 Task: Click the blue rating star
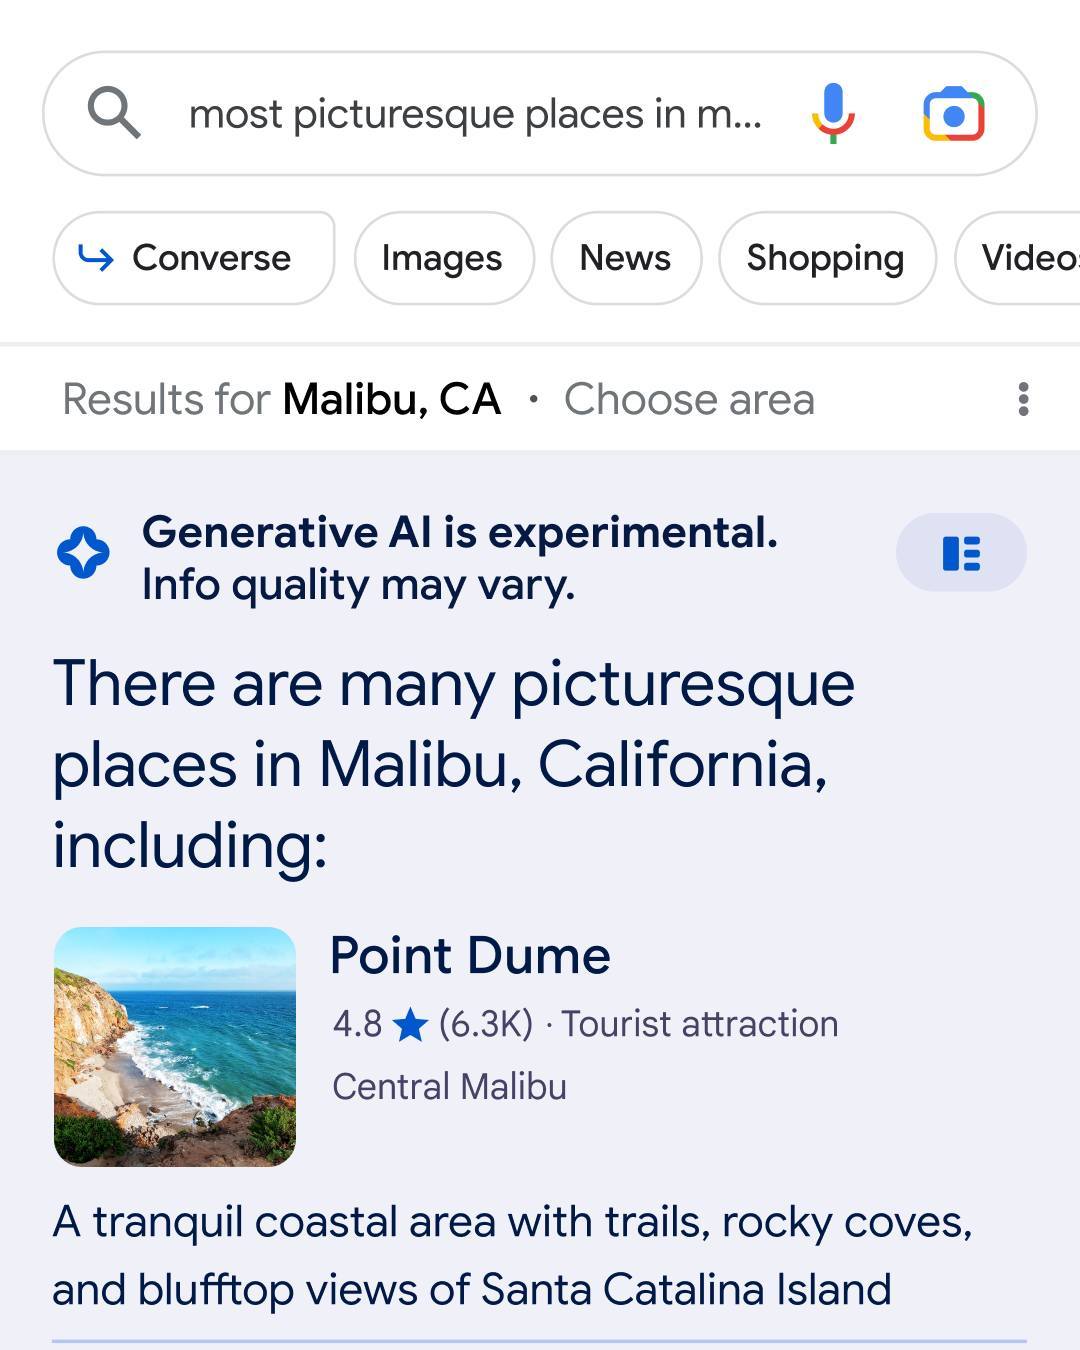[x=410, y=1025]
